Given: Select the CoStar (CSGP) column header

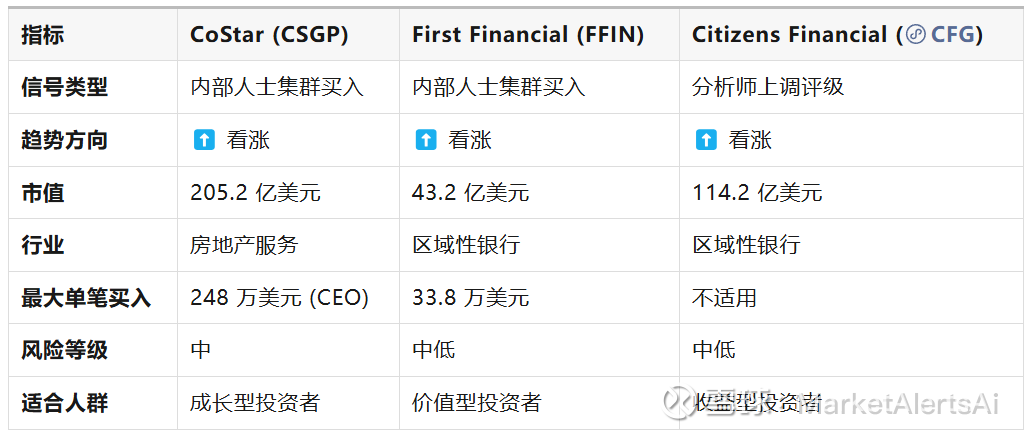Looking at the screenshot, I should (269, 35).
